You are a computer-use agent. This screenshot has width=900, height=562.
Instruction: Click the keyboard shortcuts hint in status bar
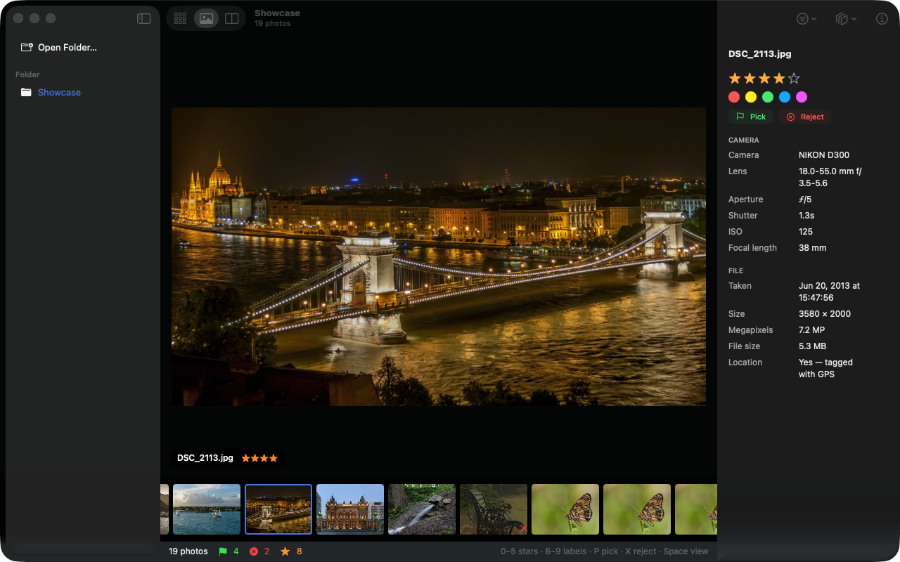pyautogui.click(x=604, y=551)
